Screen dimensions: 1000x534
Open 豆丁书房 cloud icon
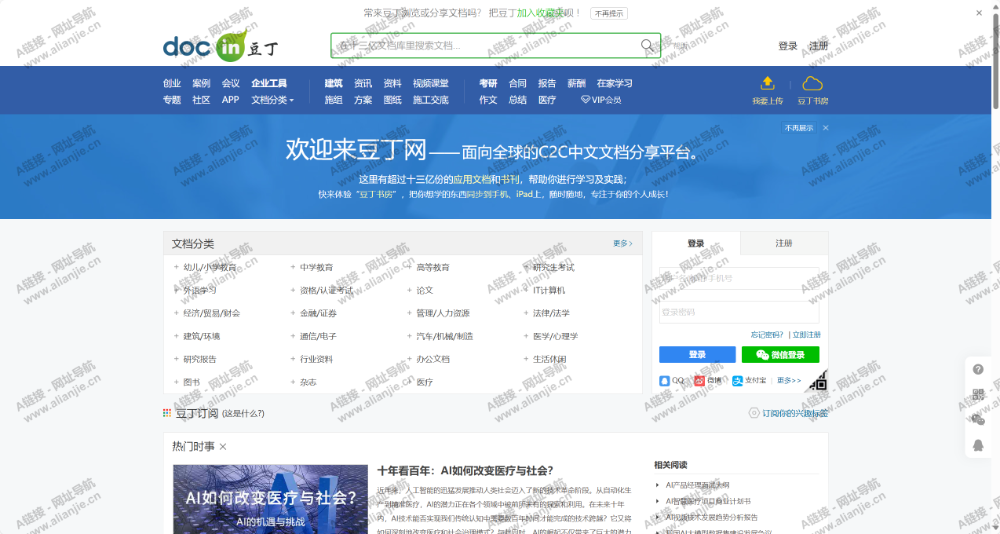(x=812, y=84)
